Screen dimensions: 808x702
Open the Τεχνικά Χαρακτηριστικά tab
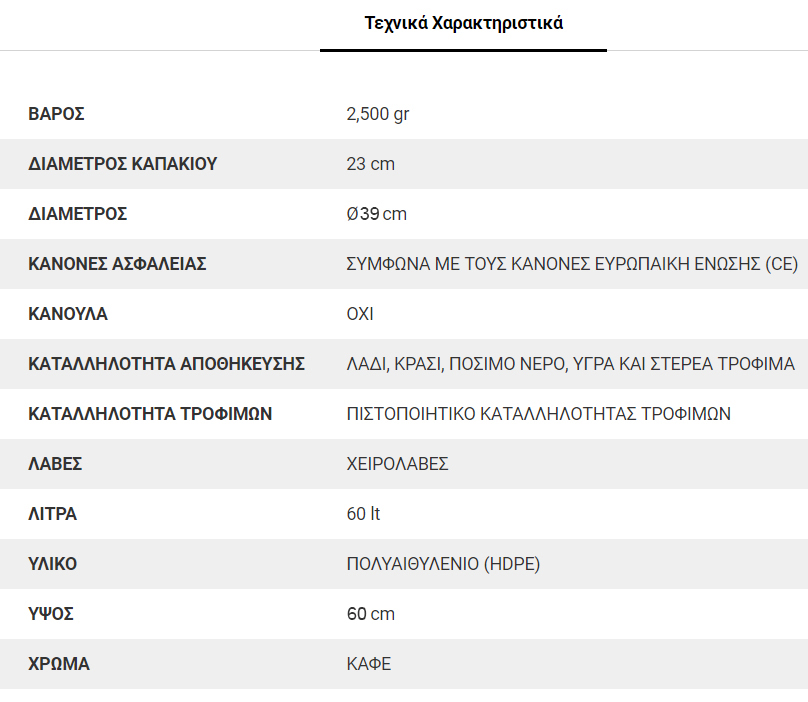(x=463, y=23)
